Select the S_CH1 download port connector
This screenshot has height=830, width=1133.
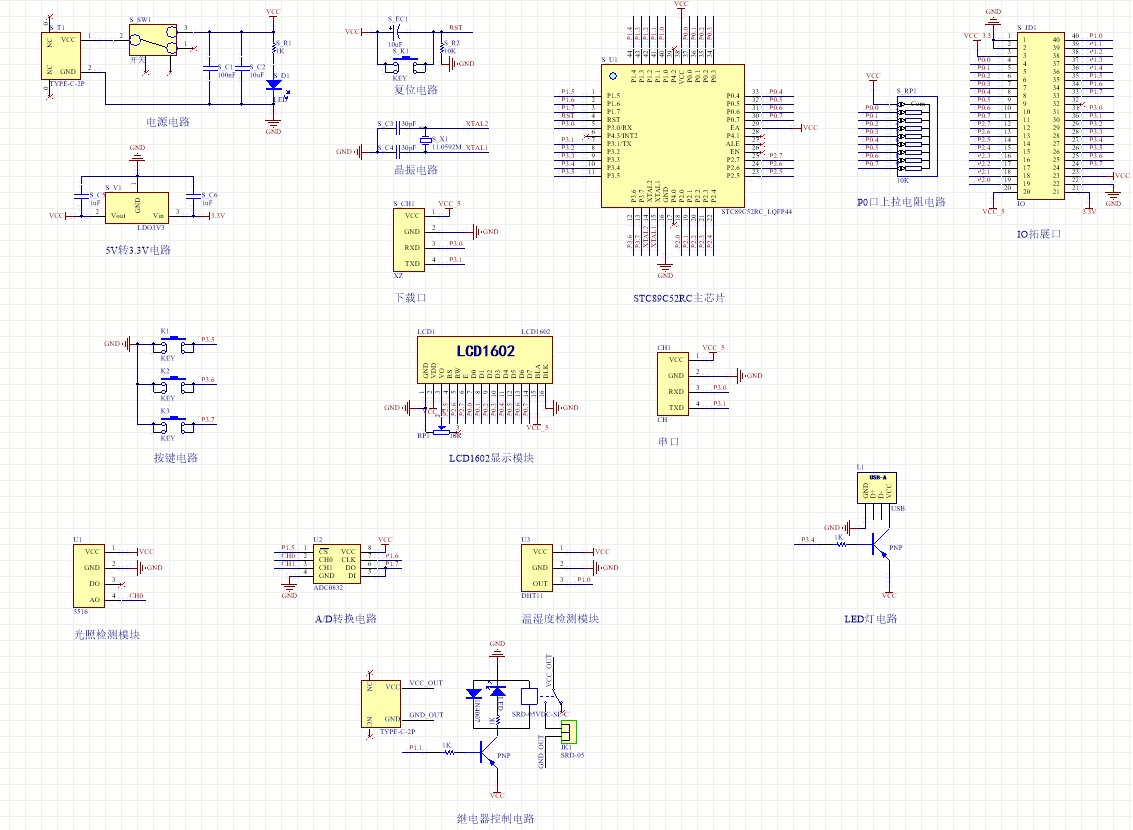tap(408, 239)
